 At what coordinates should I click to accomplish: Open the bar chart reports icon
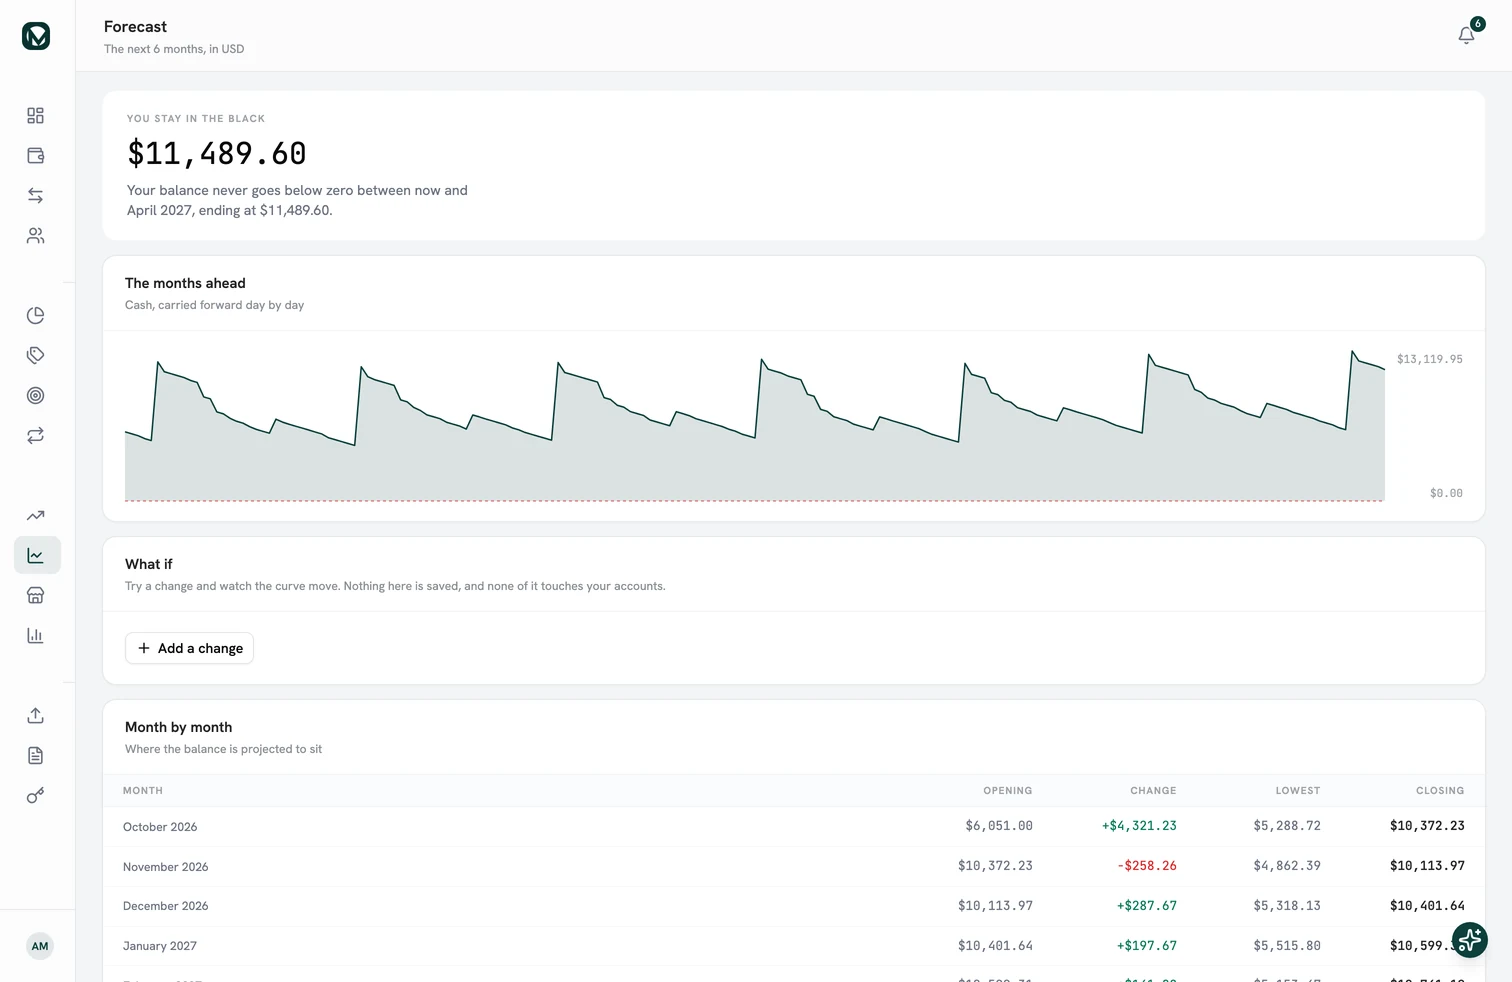(x=36, y=636)
